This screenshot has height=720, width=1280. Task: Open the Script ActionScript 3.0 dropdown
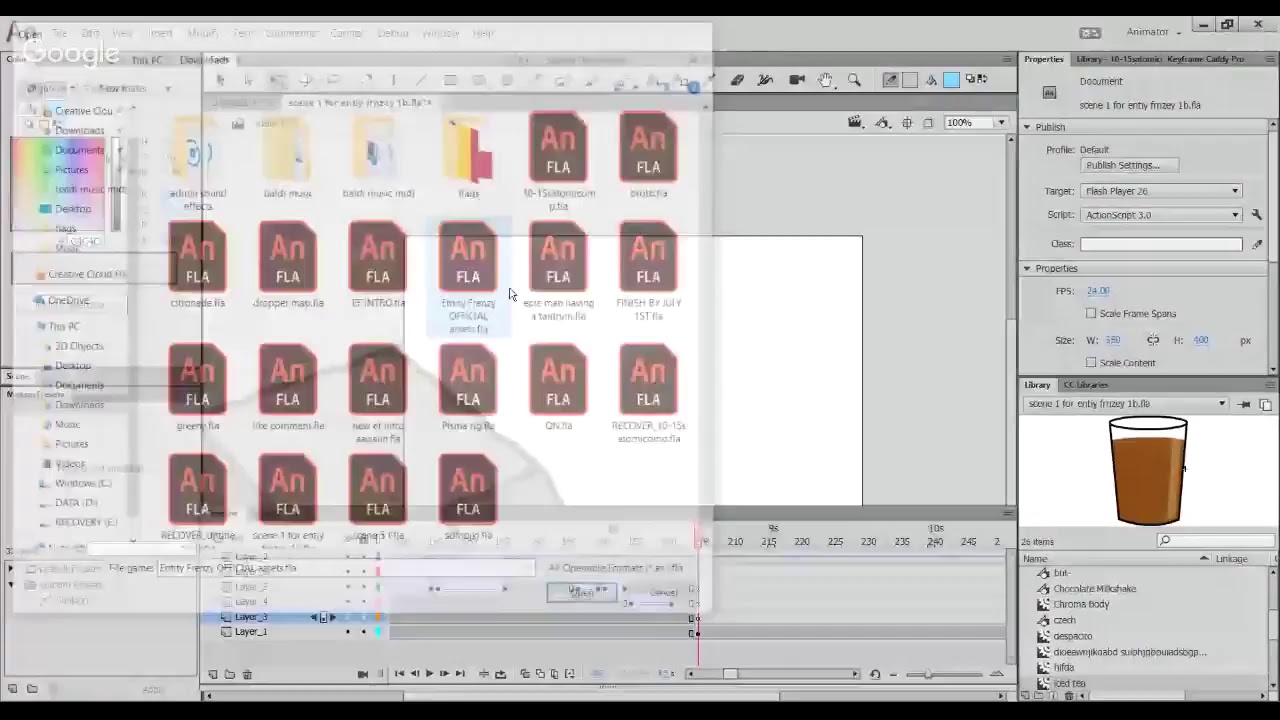click(x=1161, y=215)
